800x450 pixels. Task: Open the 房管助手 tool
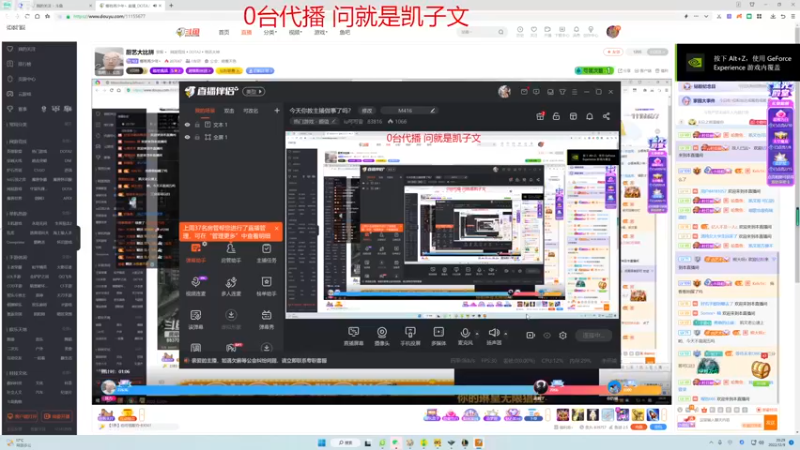pyautogui.click(x=231, y=253)
